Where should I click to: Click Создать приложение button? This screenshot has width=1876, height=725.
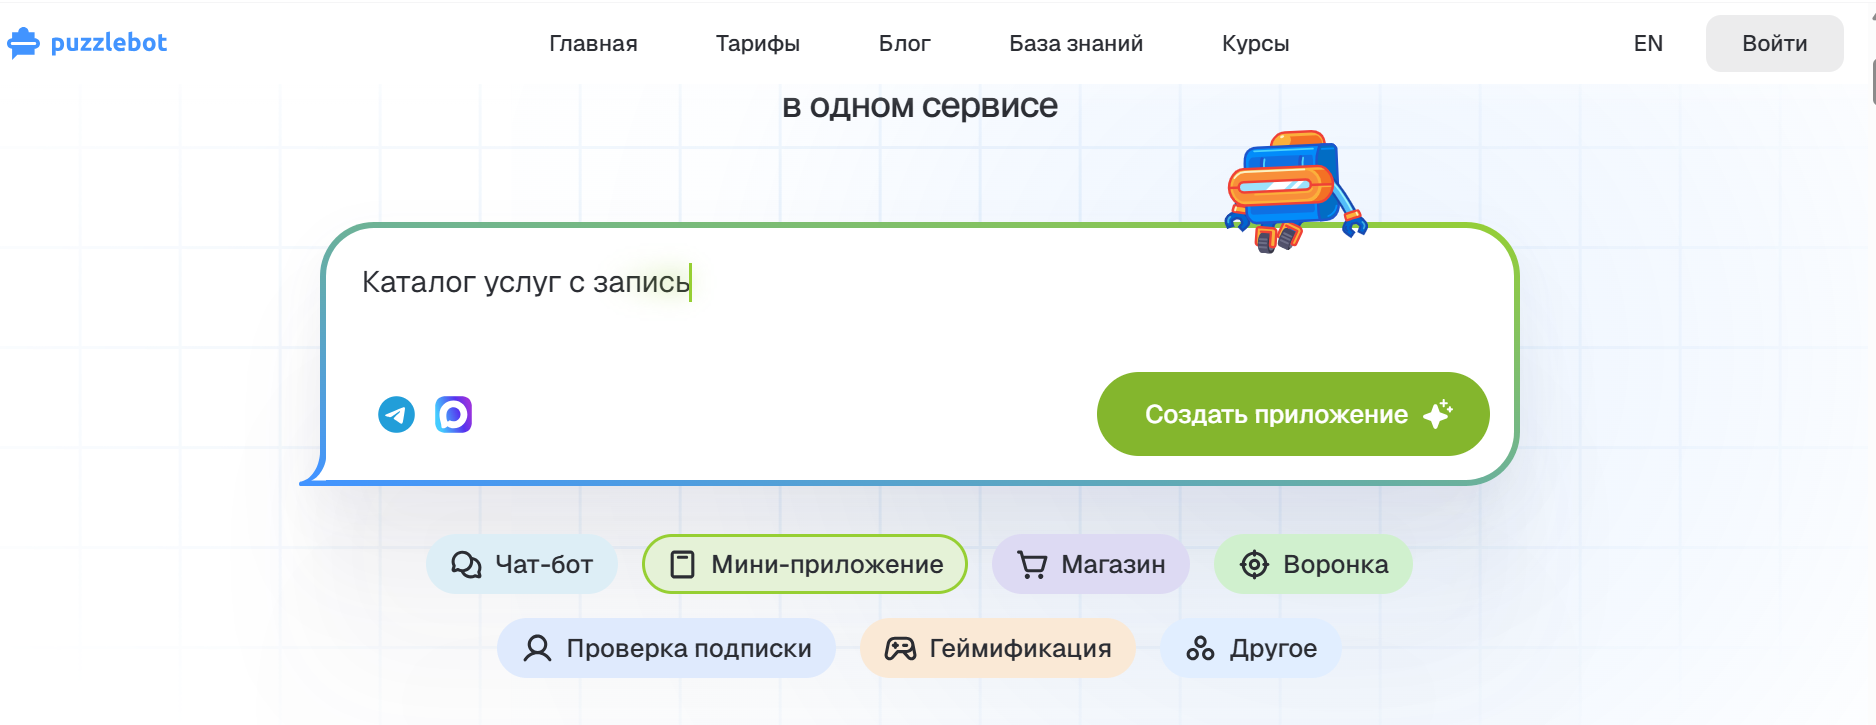click(1293, 414)
